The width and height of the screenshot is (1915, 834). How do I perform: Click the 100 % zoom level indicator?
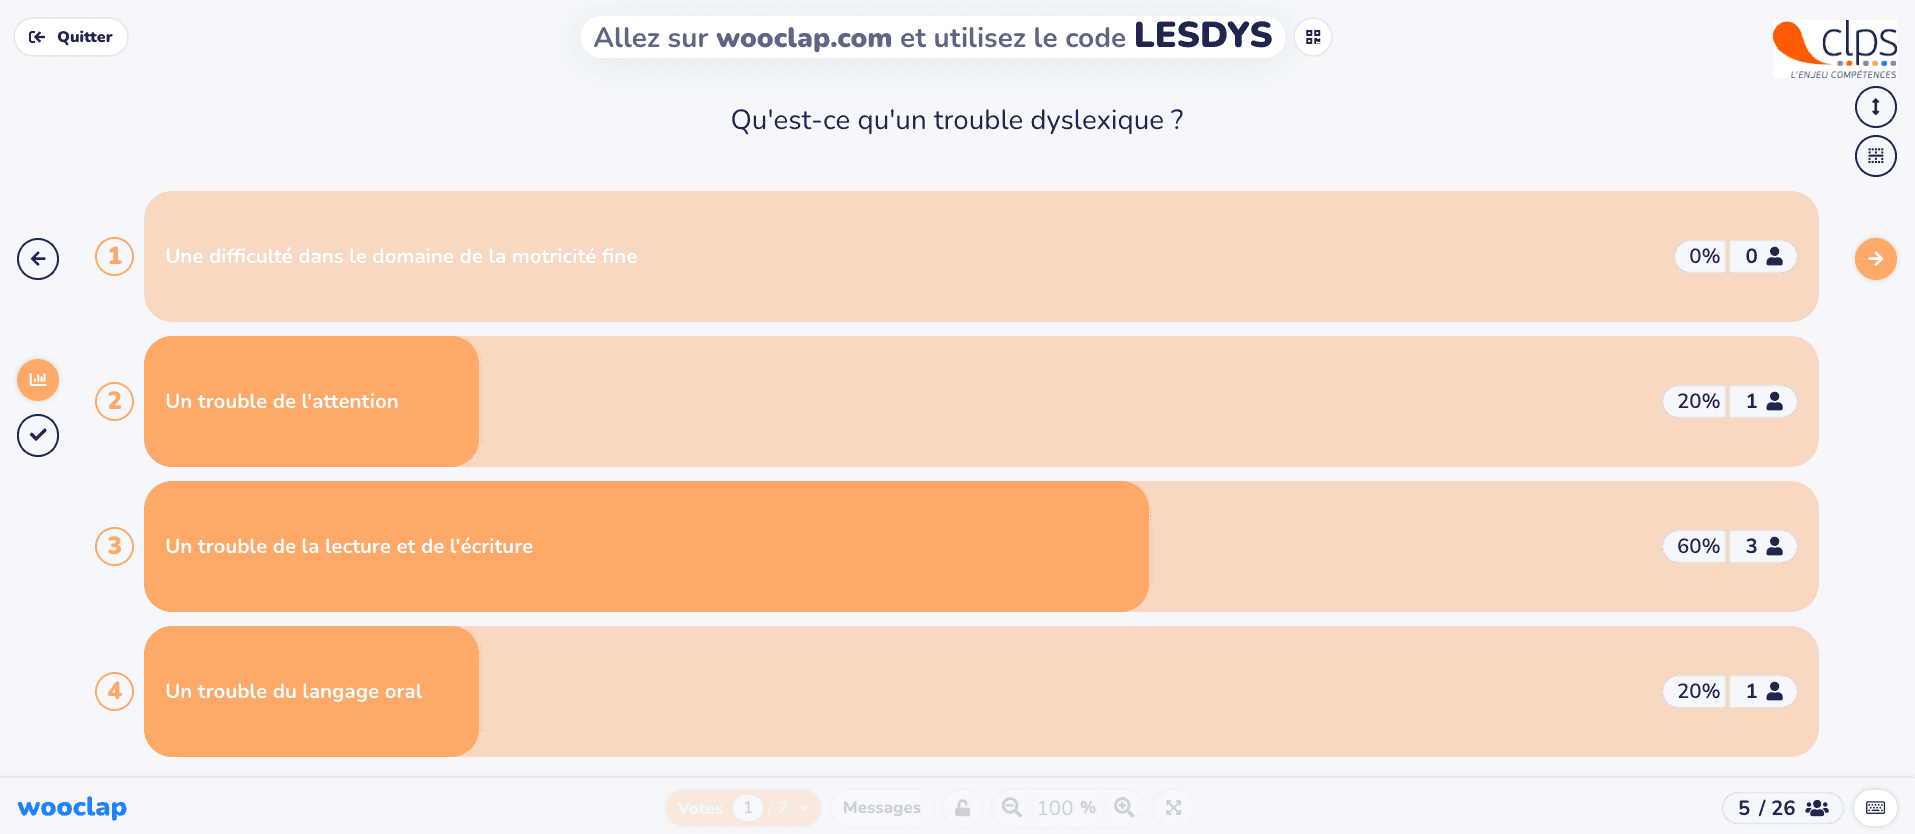pyautogui.click(x=1066, y=807)
